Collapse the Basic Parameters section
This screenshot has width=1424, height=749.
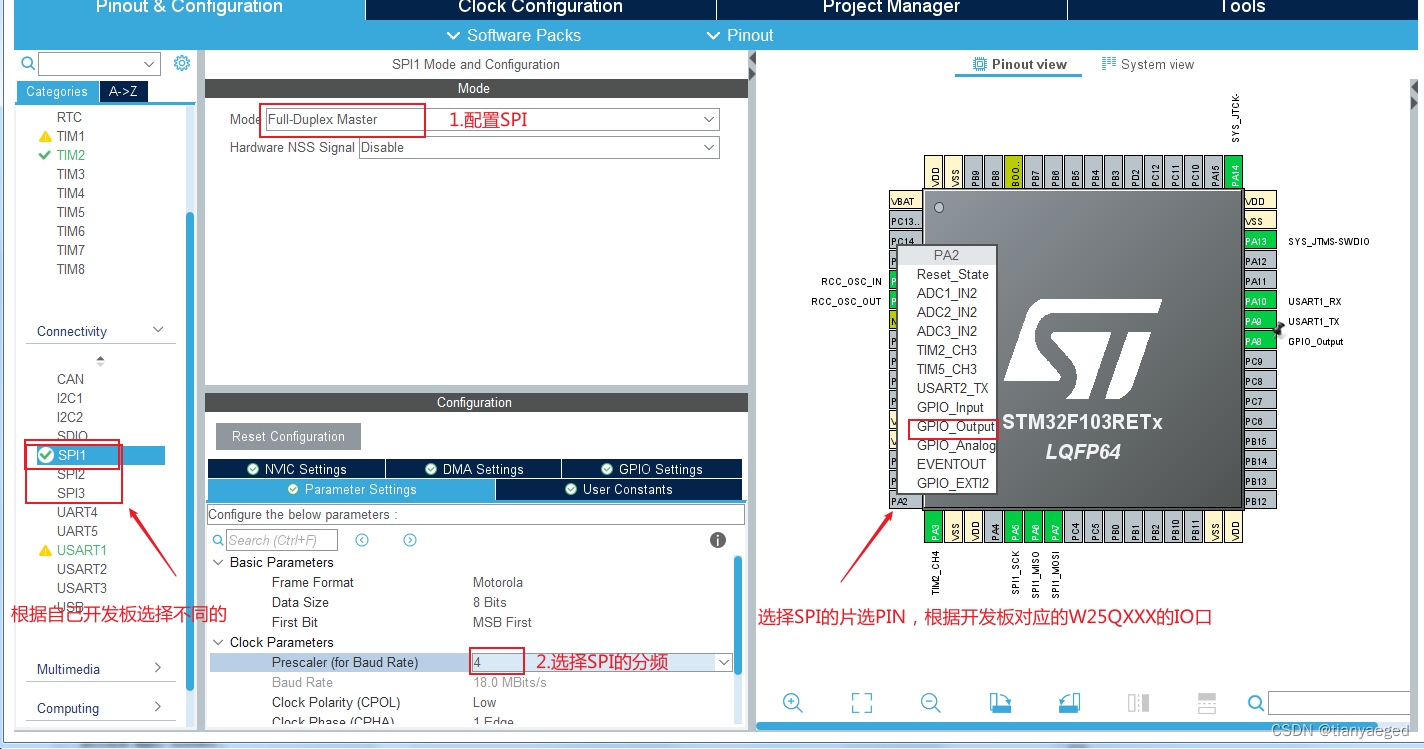coord(219,562)
